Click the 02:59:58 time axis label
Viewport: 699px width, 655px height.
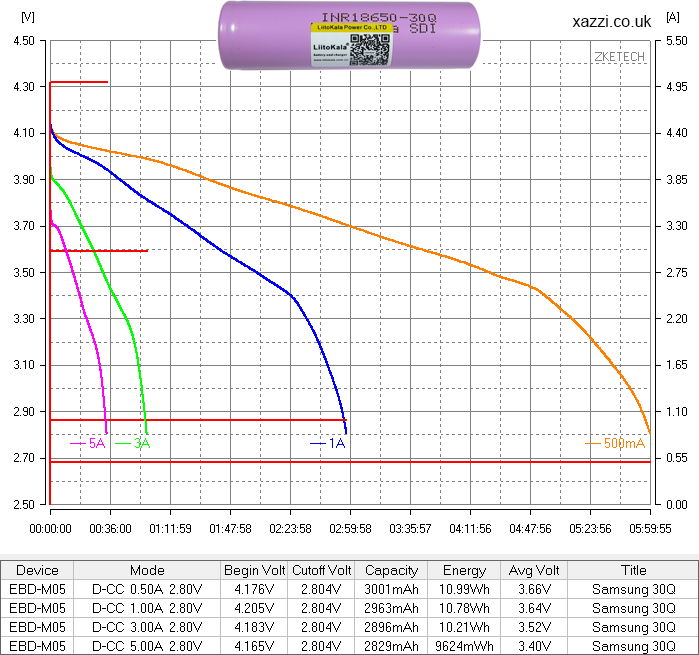(x=350, y=529)
